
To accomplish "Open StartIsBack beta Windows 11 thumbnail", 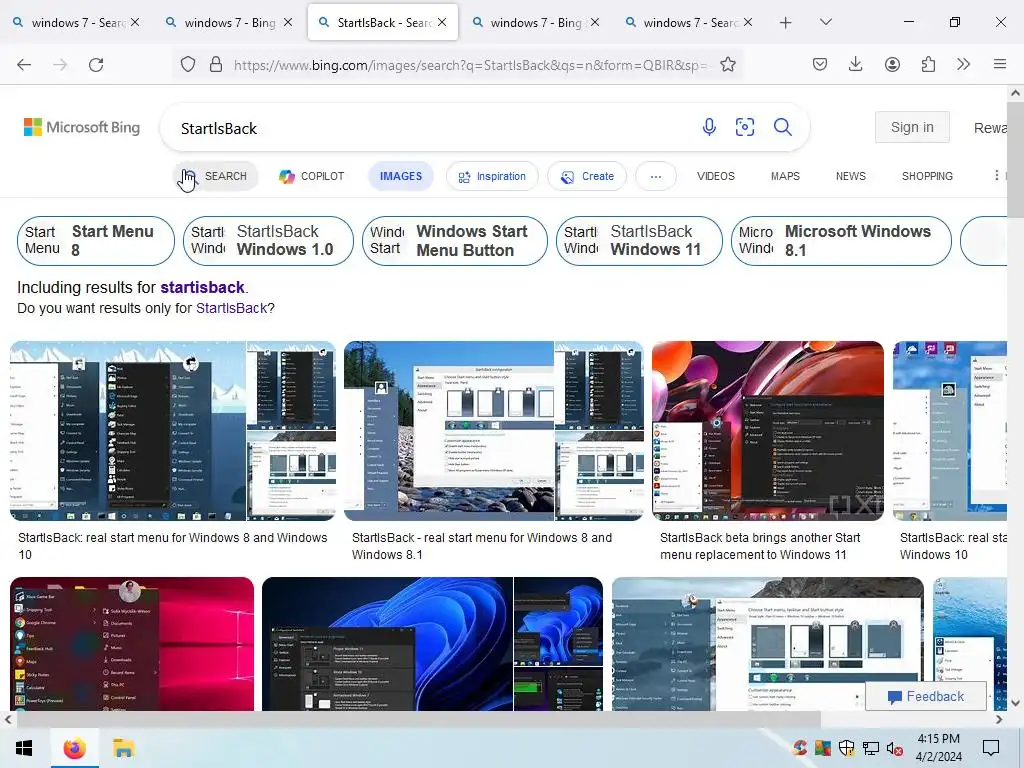I will 768,431.
